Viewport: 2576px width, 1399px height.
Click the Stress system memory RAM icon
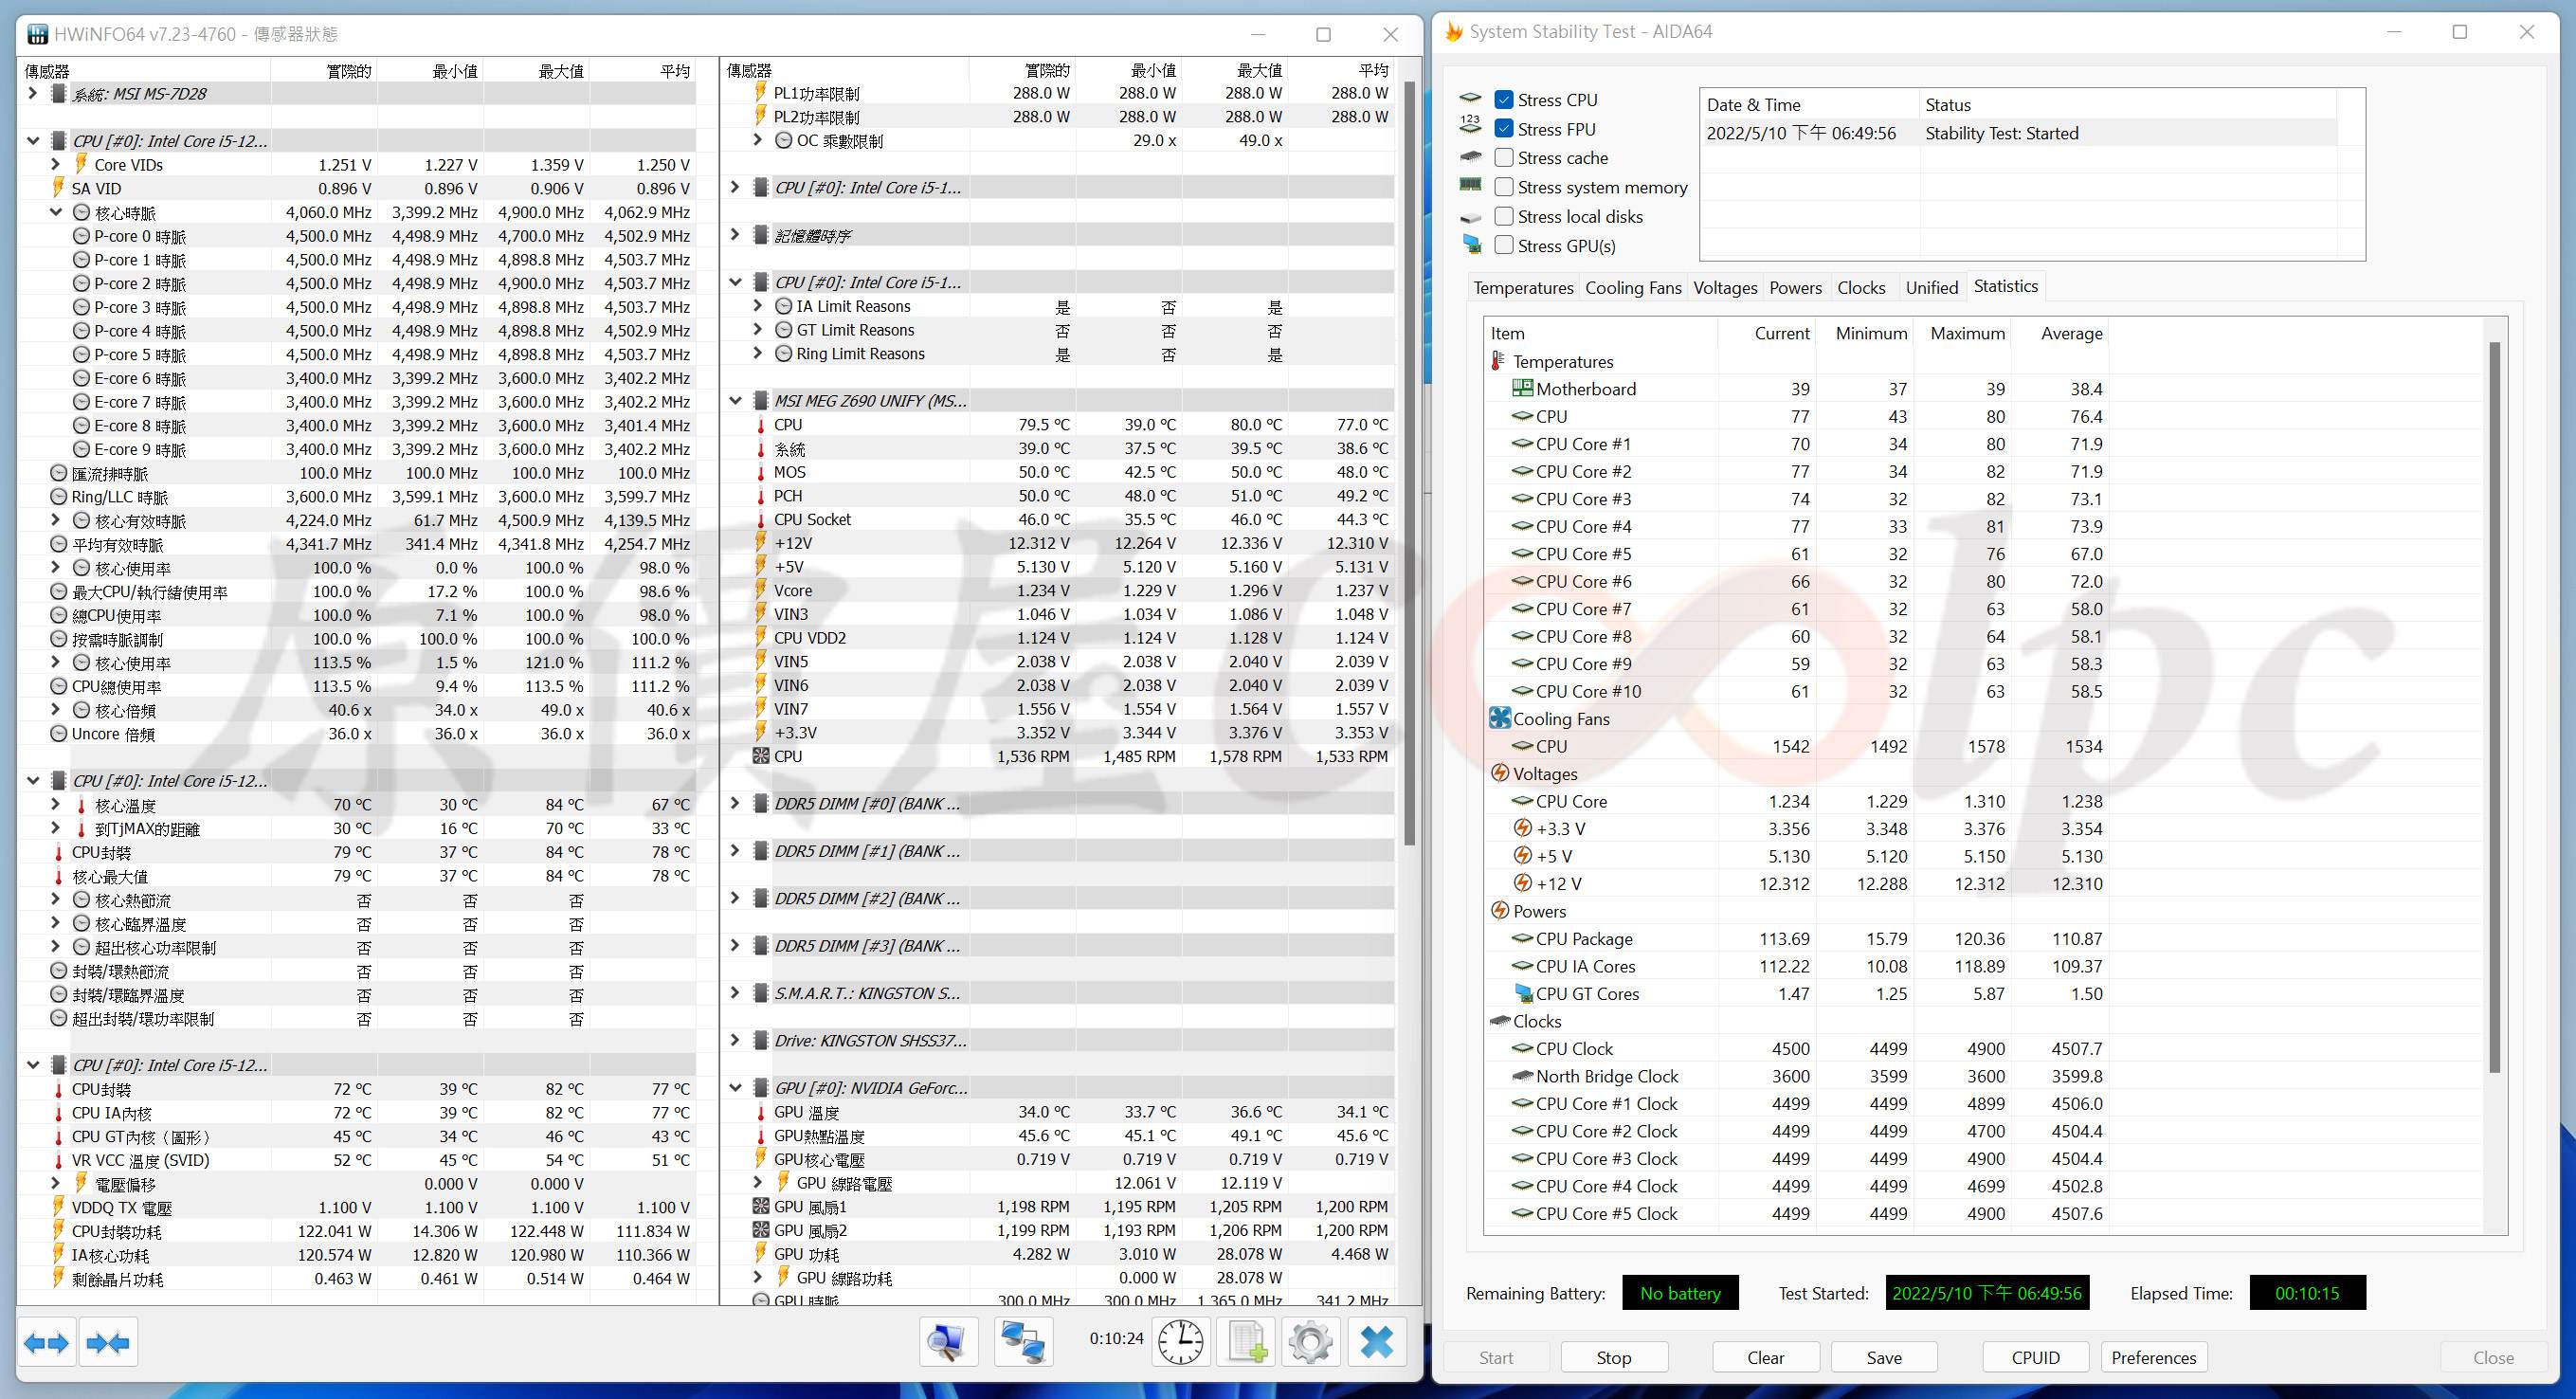click(x=1470, y=184)
